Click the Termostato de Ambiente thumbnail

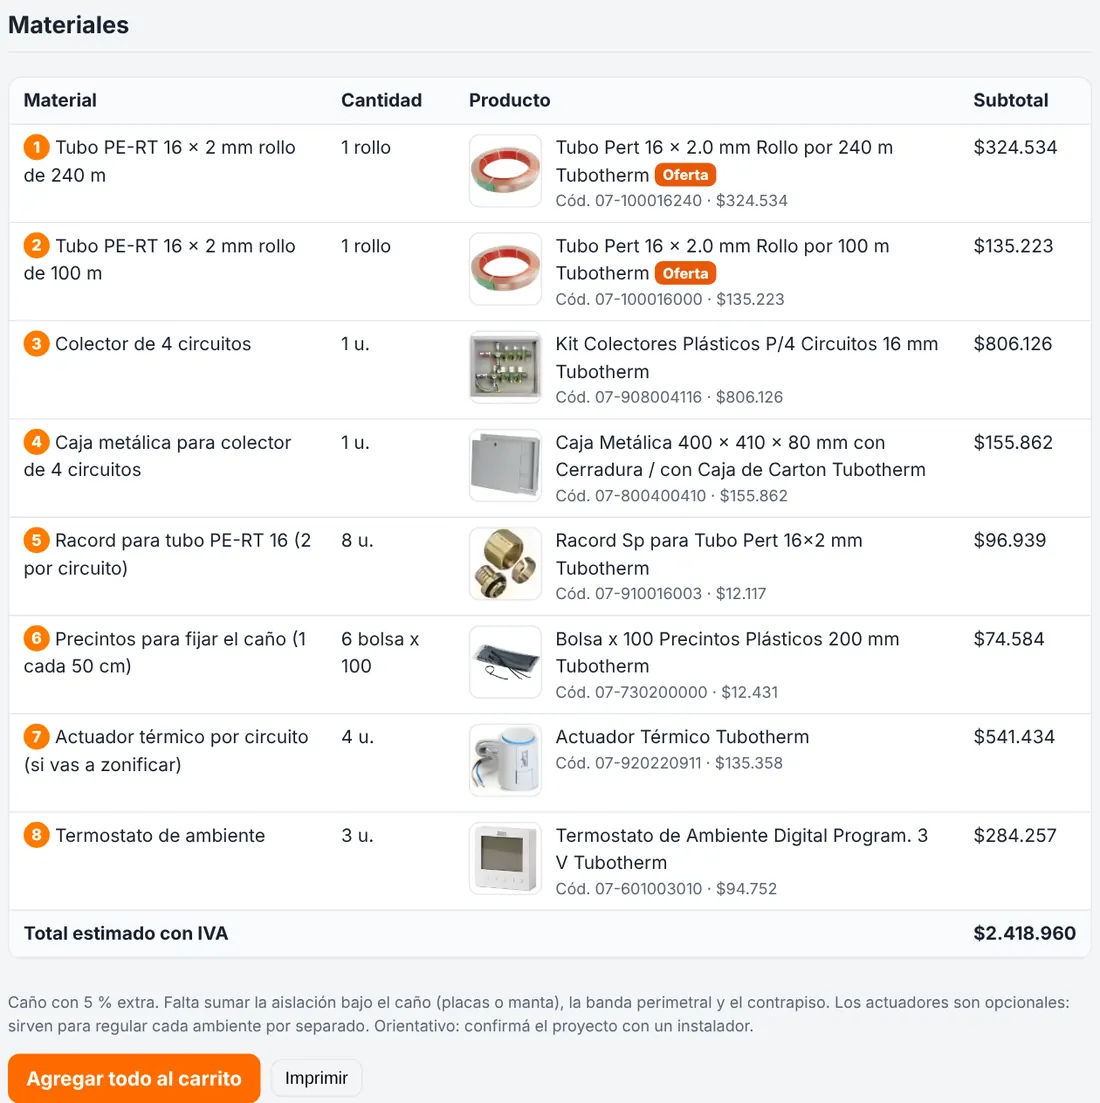pos(505,858)
